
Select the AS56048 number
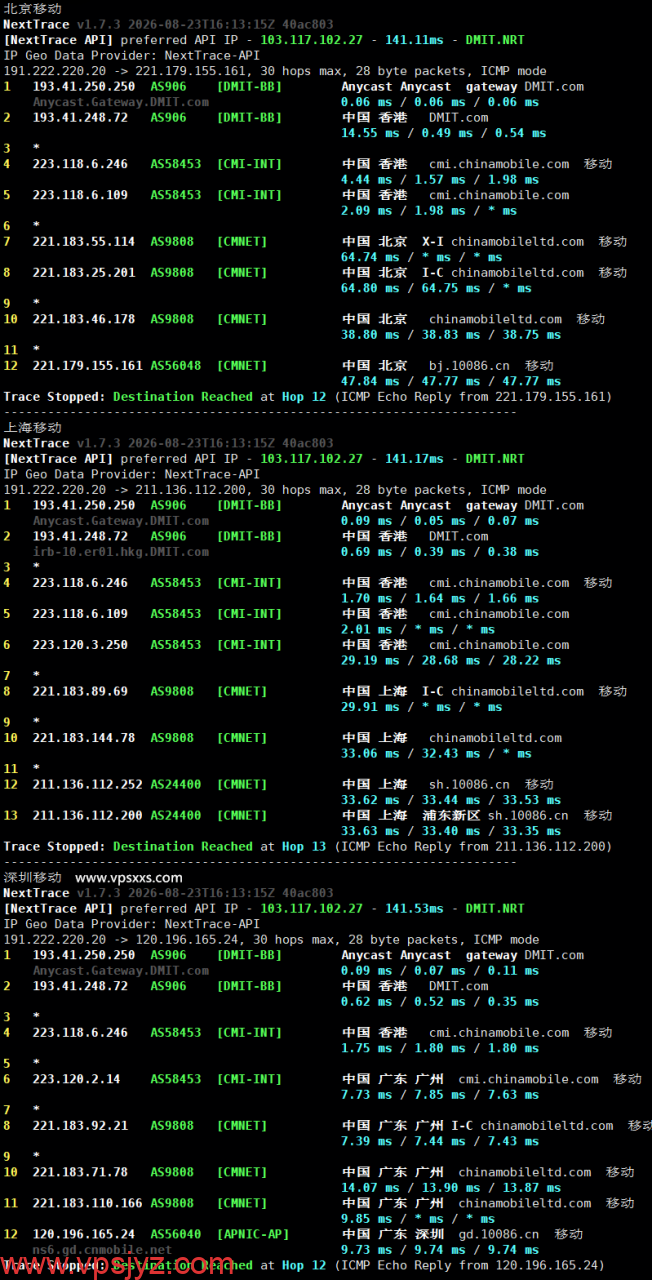[176, 366]
